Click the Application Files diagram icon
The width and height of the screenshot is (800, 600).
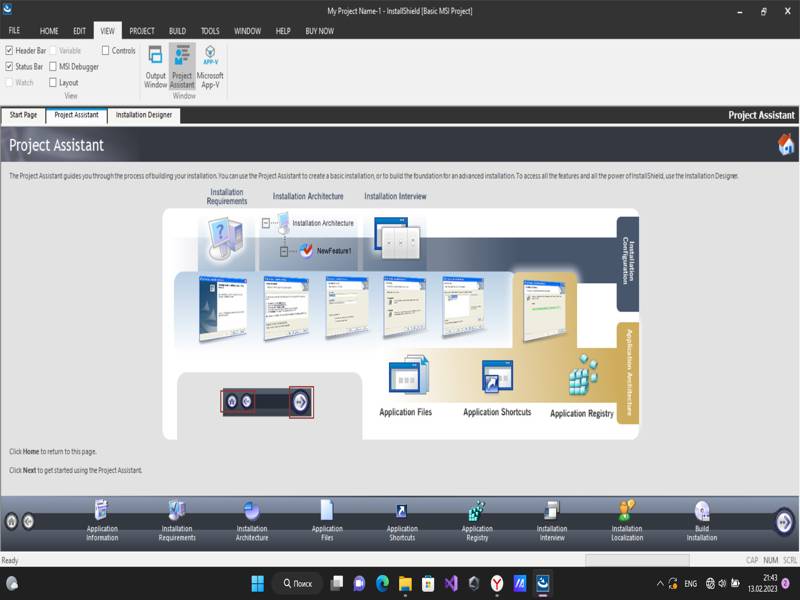[x=407, y=378]
